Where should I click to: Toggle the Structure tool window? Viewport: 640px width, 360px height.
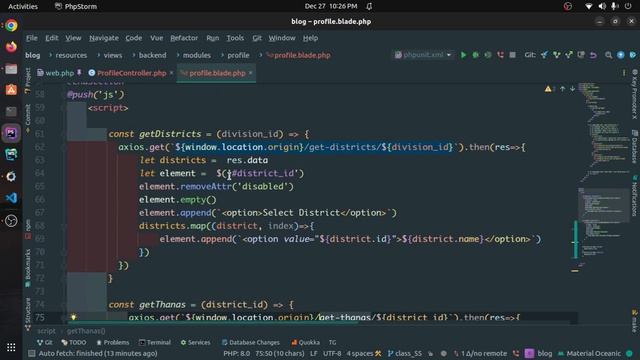[27, 313]
